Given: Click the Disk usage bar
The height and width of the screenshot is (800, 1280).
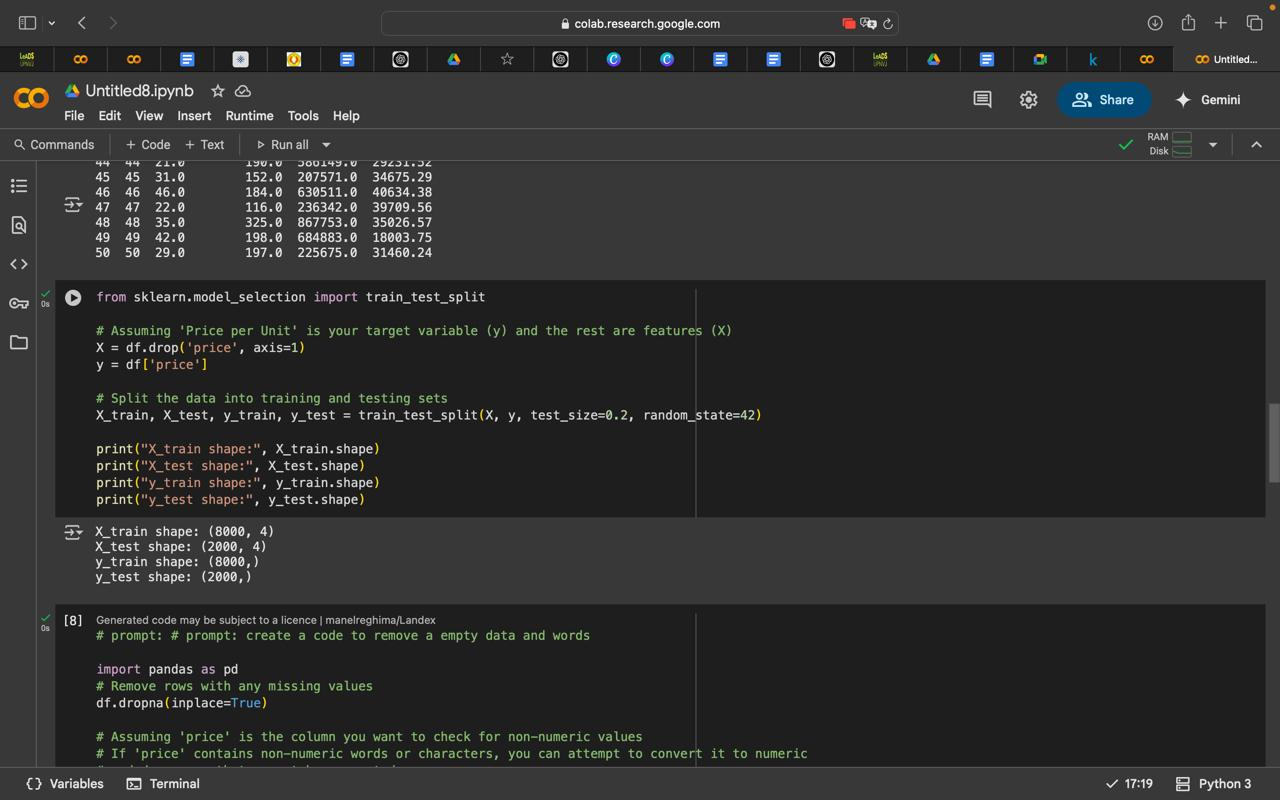Looking at the screenshot, I should (x=1181, y=151).
